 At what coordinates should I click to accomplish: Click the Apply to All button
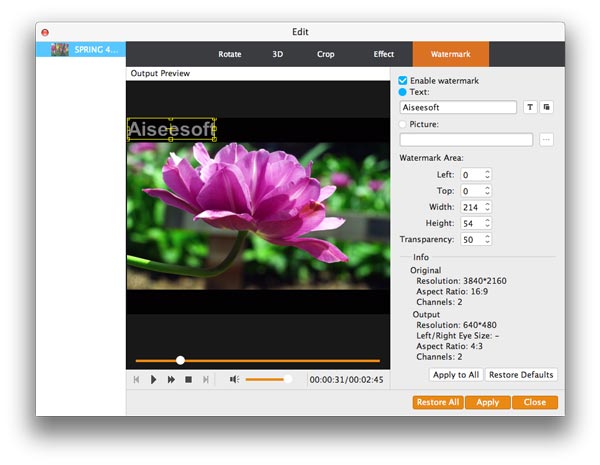(x=456, y=375)
